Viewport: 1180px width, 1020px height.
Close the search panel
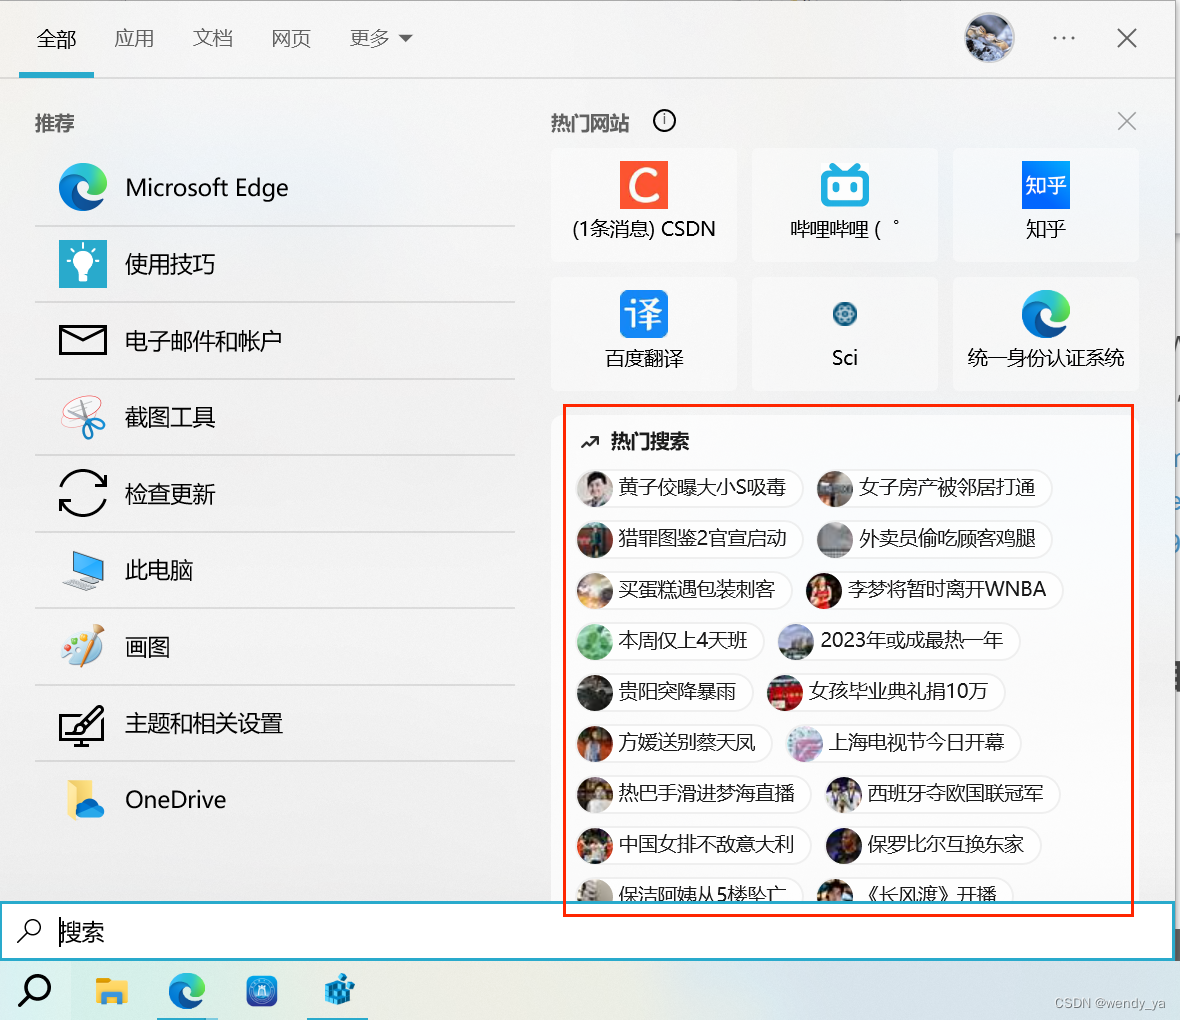[1127, 38]
